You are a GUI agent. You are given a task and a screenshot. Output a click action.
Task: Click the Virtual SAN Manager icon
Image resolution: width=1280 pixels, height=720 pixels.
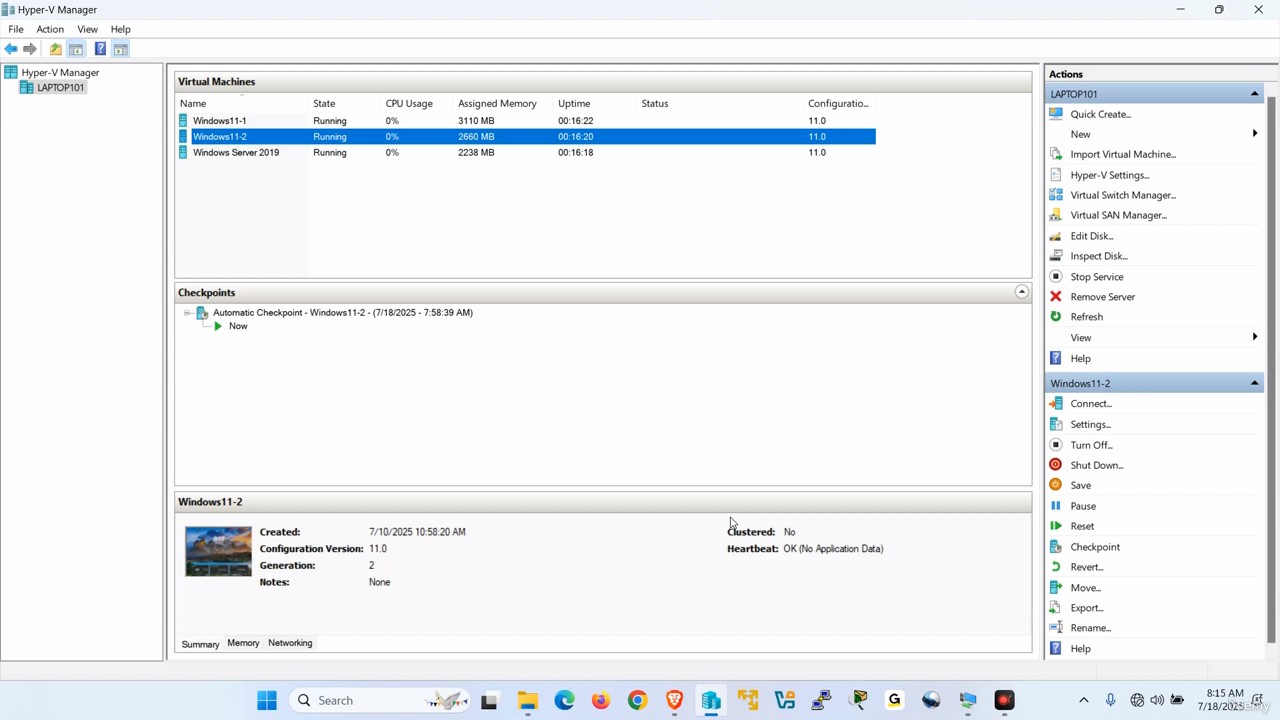click(x=1055, y=215)
